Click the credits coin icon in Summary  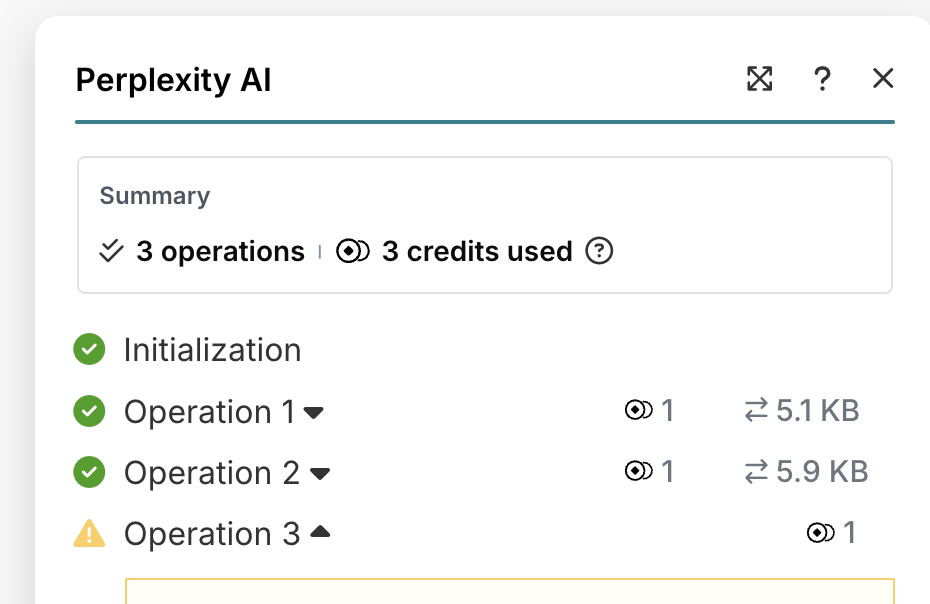(x=353, y=251)
